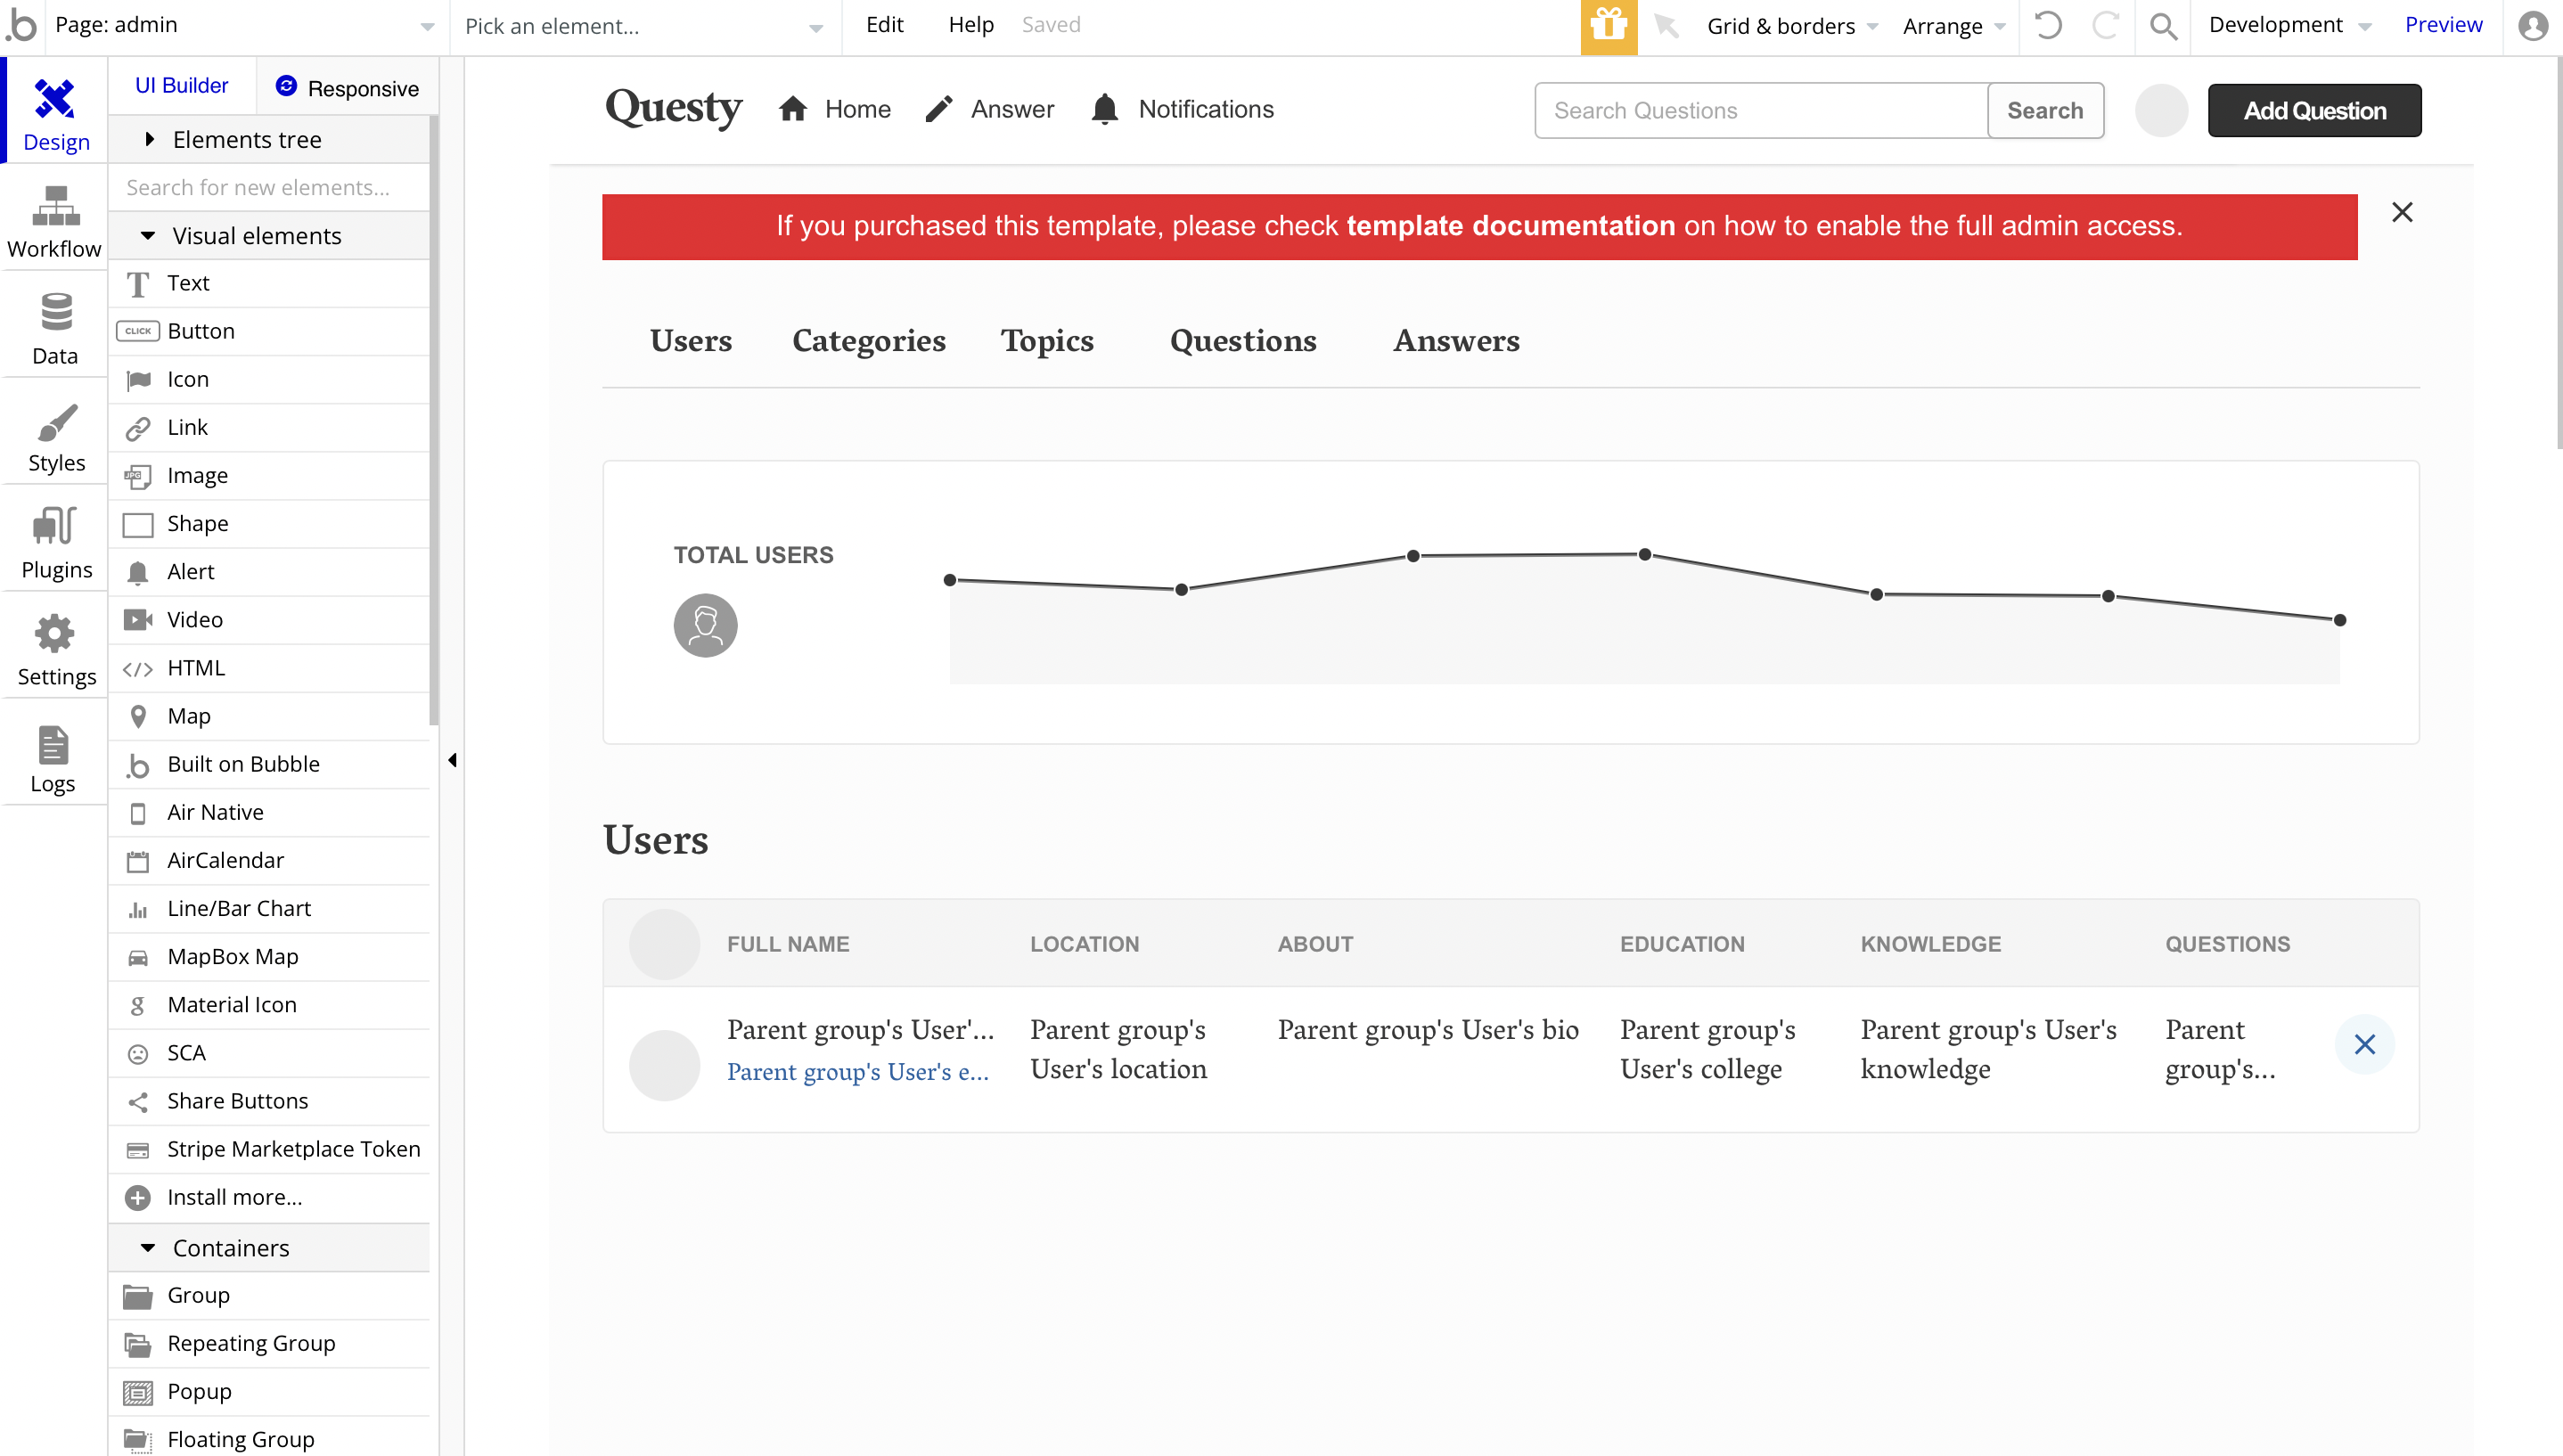
Task: Open the Edit menu
Action: click(884, 25)
